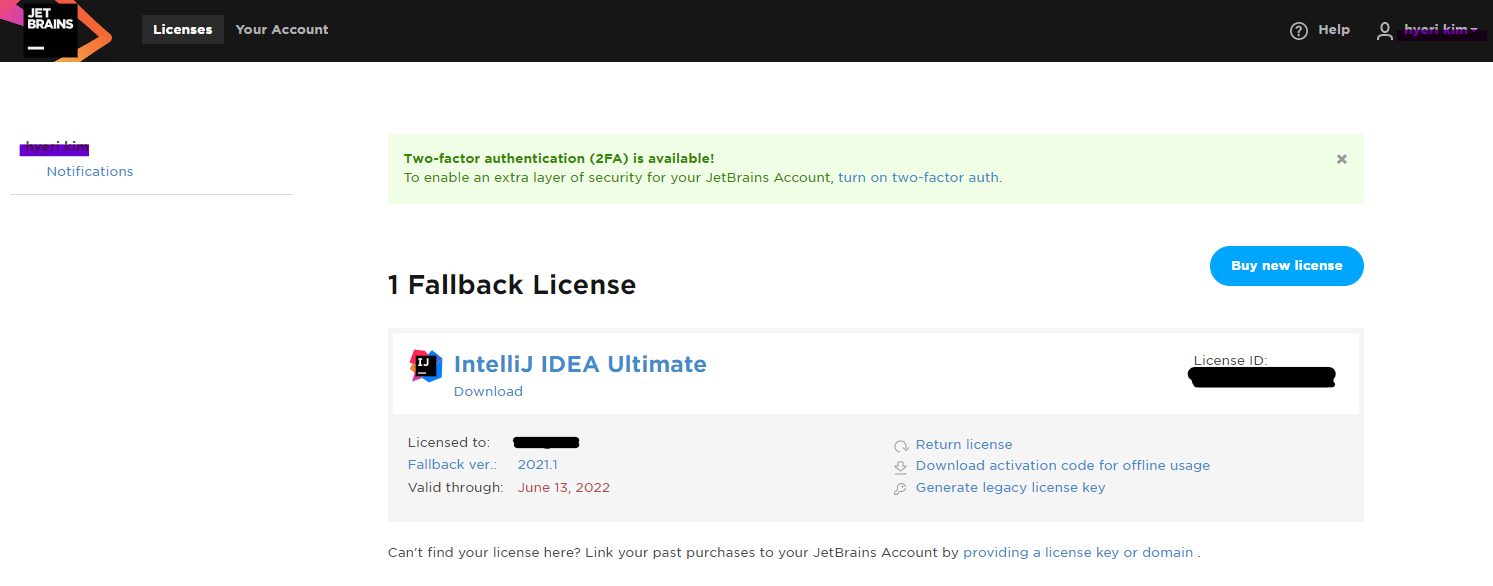1493x586 pixels.
Task: Click the 2021.1 fallback version link
Action: [x=537, y=464]
